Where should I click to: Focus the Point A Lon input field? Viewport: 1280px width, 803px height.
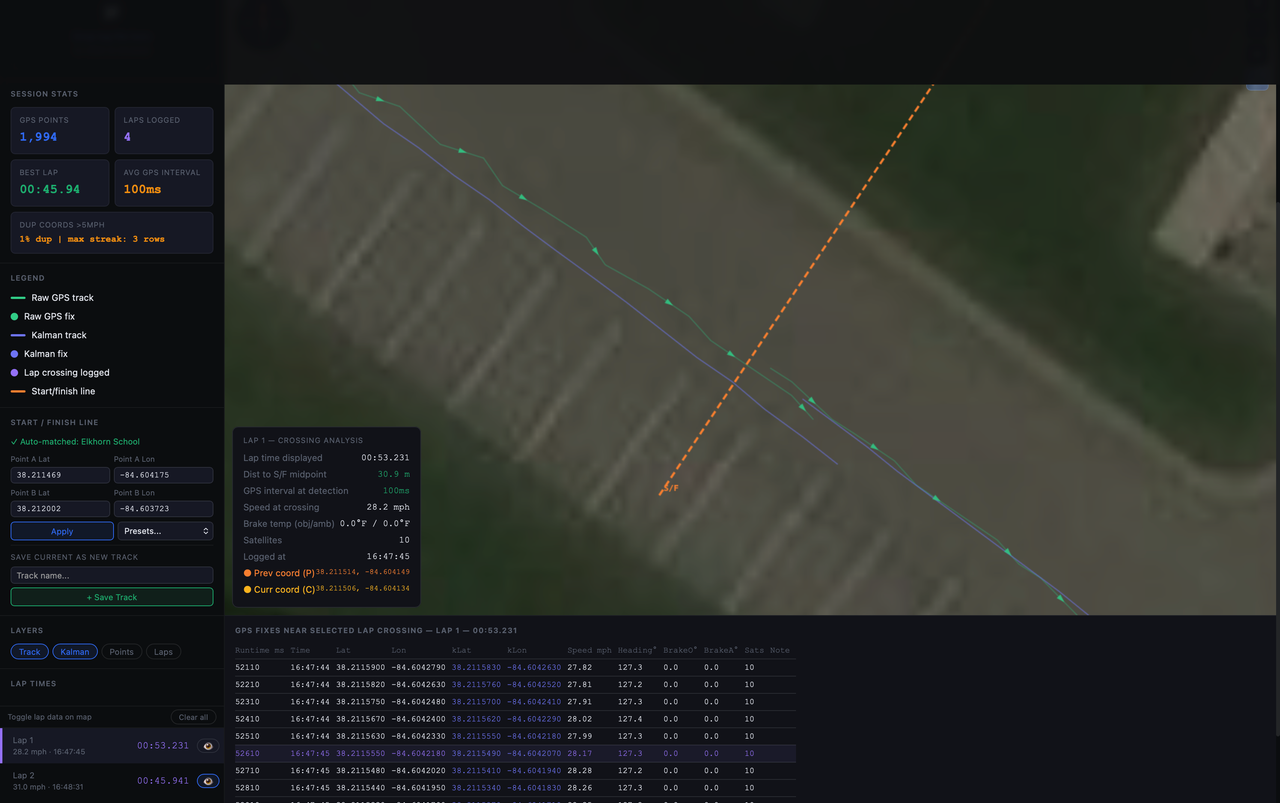coord(163,475)
